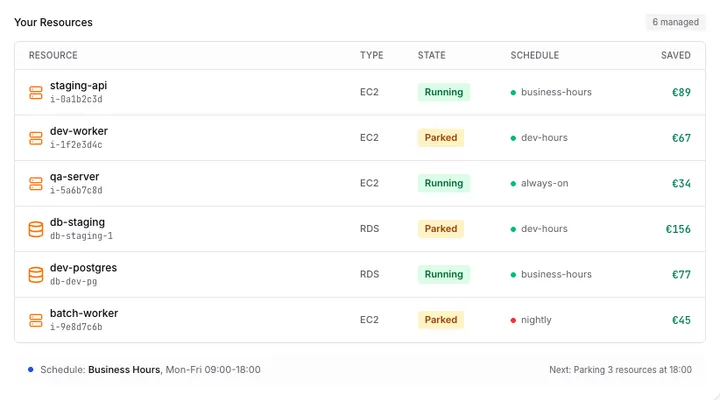
Task: Click the €67 saved amount
Action: click(681, 138)
